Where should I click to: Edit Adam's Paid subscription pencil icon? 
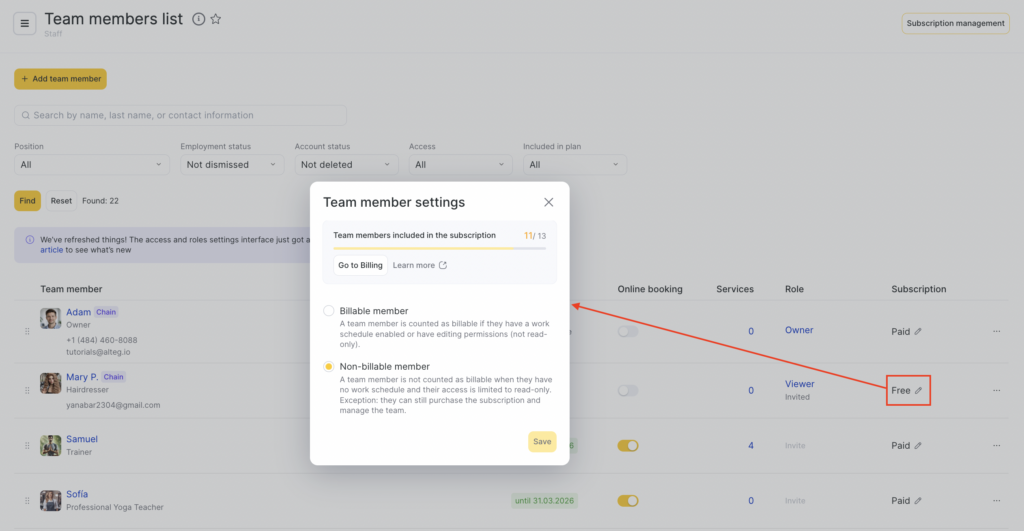[x=919, y=331]
